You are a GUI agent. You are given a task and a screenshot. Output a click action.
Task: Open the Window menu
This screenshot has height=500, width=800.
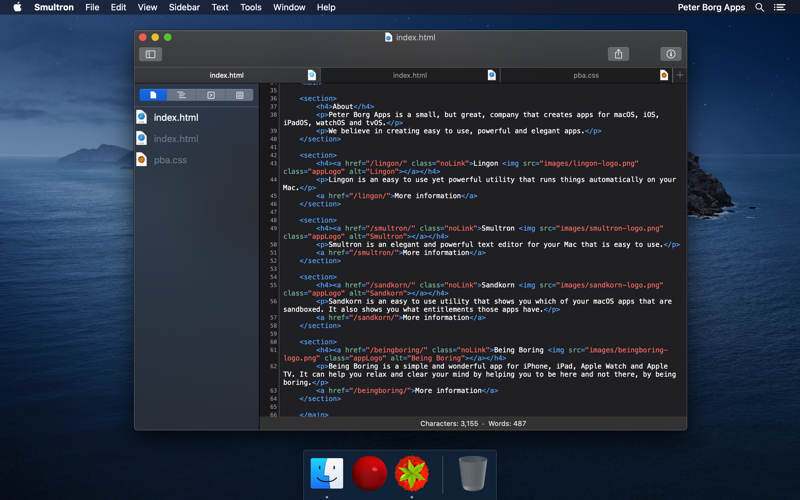[x=289, y=7]
